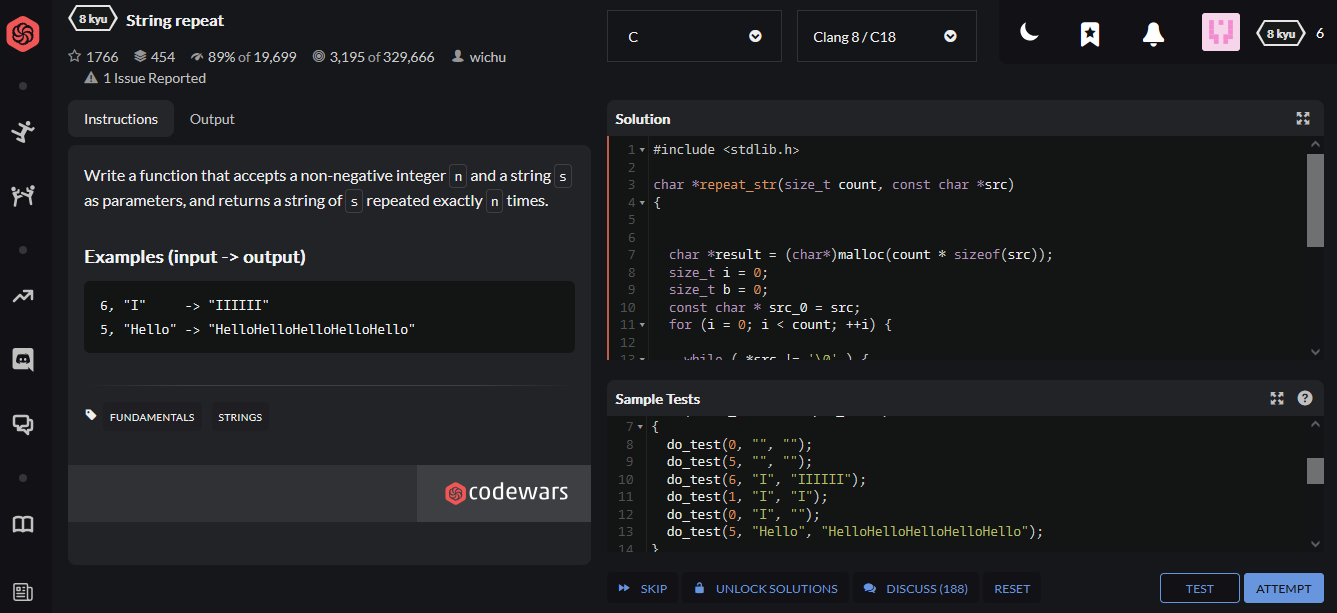Open the Docs book sidebar icon

tap(22, 525)
